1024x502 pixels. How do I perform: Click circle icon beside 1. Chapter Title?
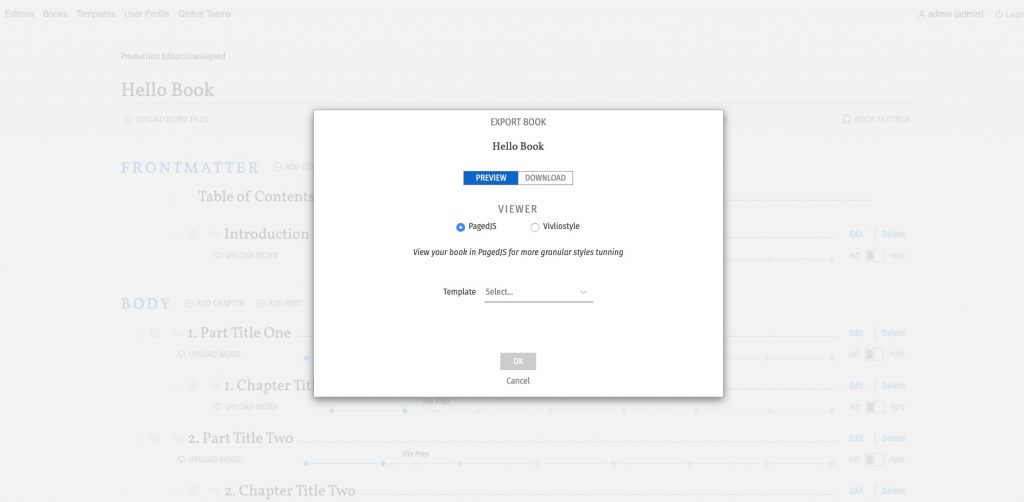pyautogui.click(x=193, y=386)
